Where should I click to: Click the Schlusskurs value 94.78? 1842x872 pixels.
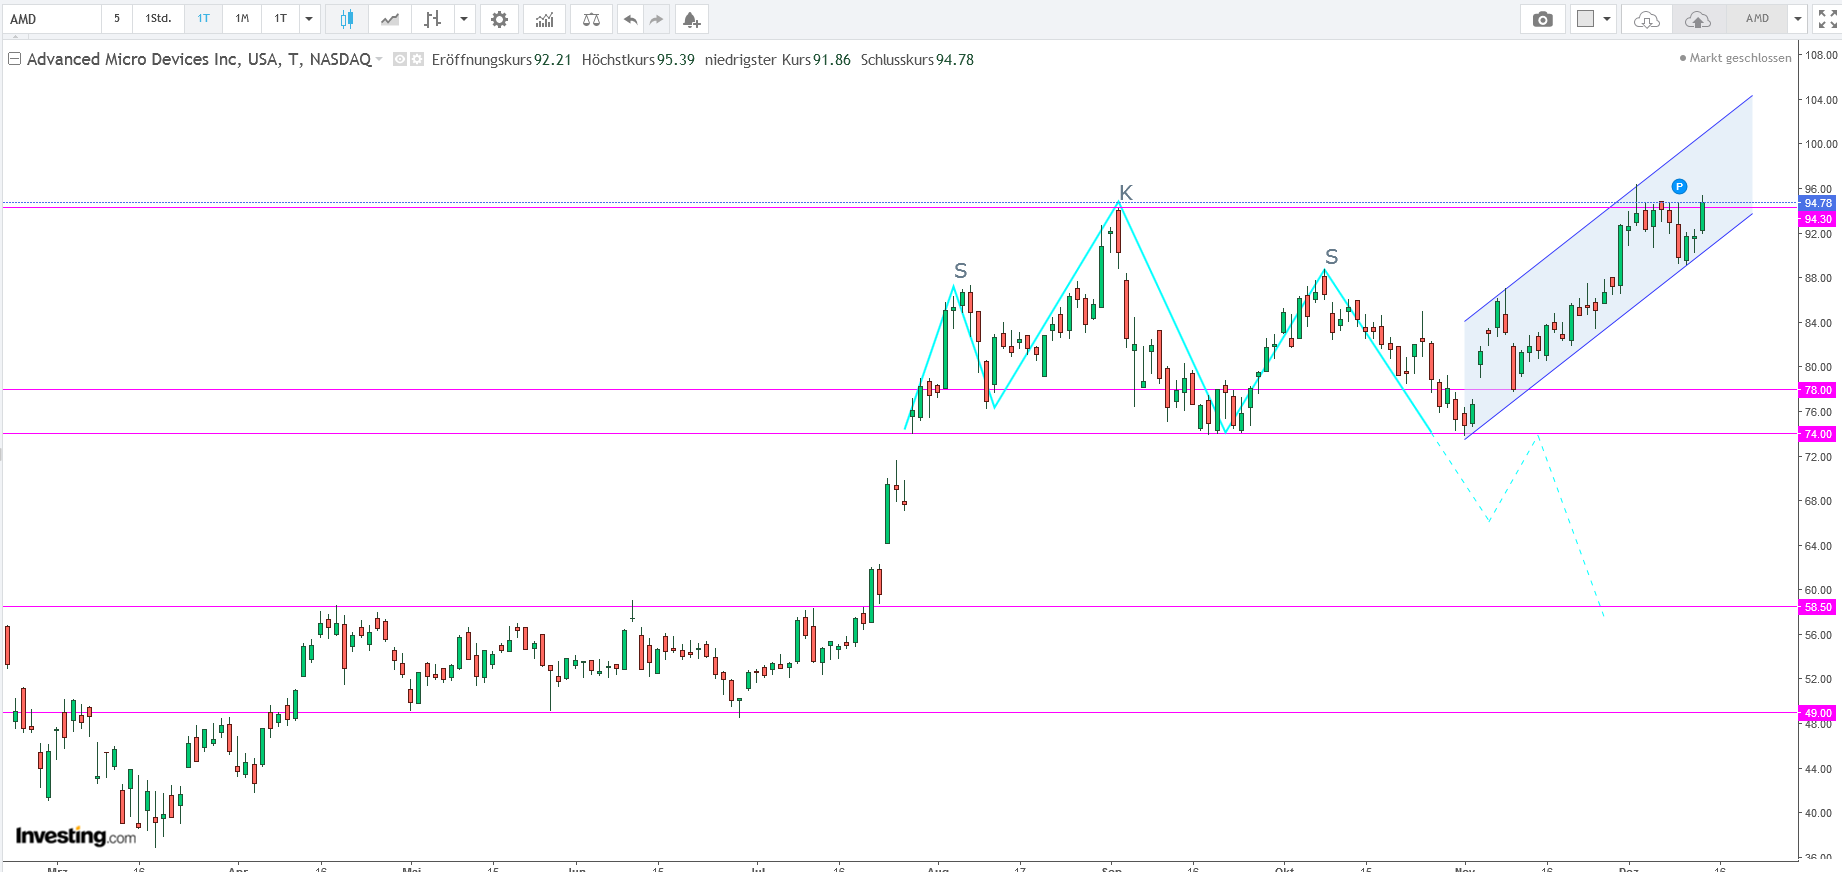tap(955, 60)
